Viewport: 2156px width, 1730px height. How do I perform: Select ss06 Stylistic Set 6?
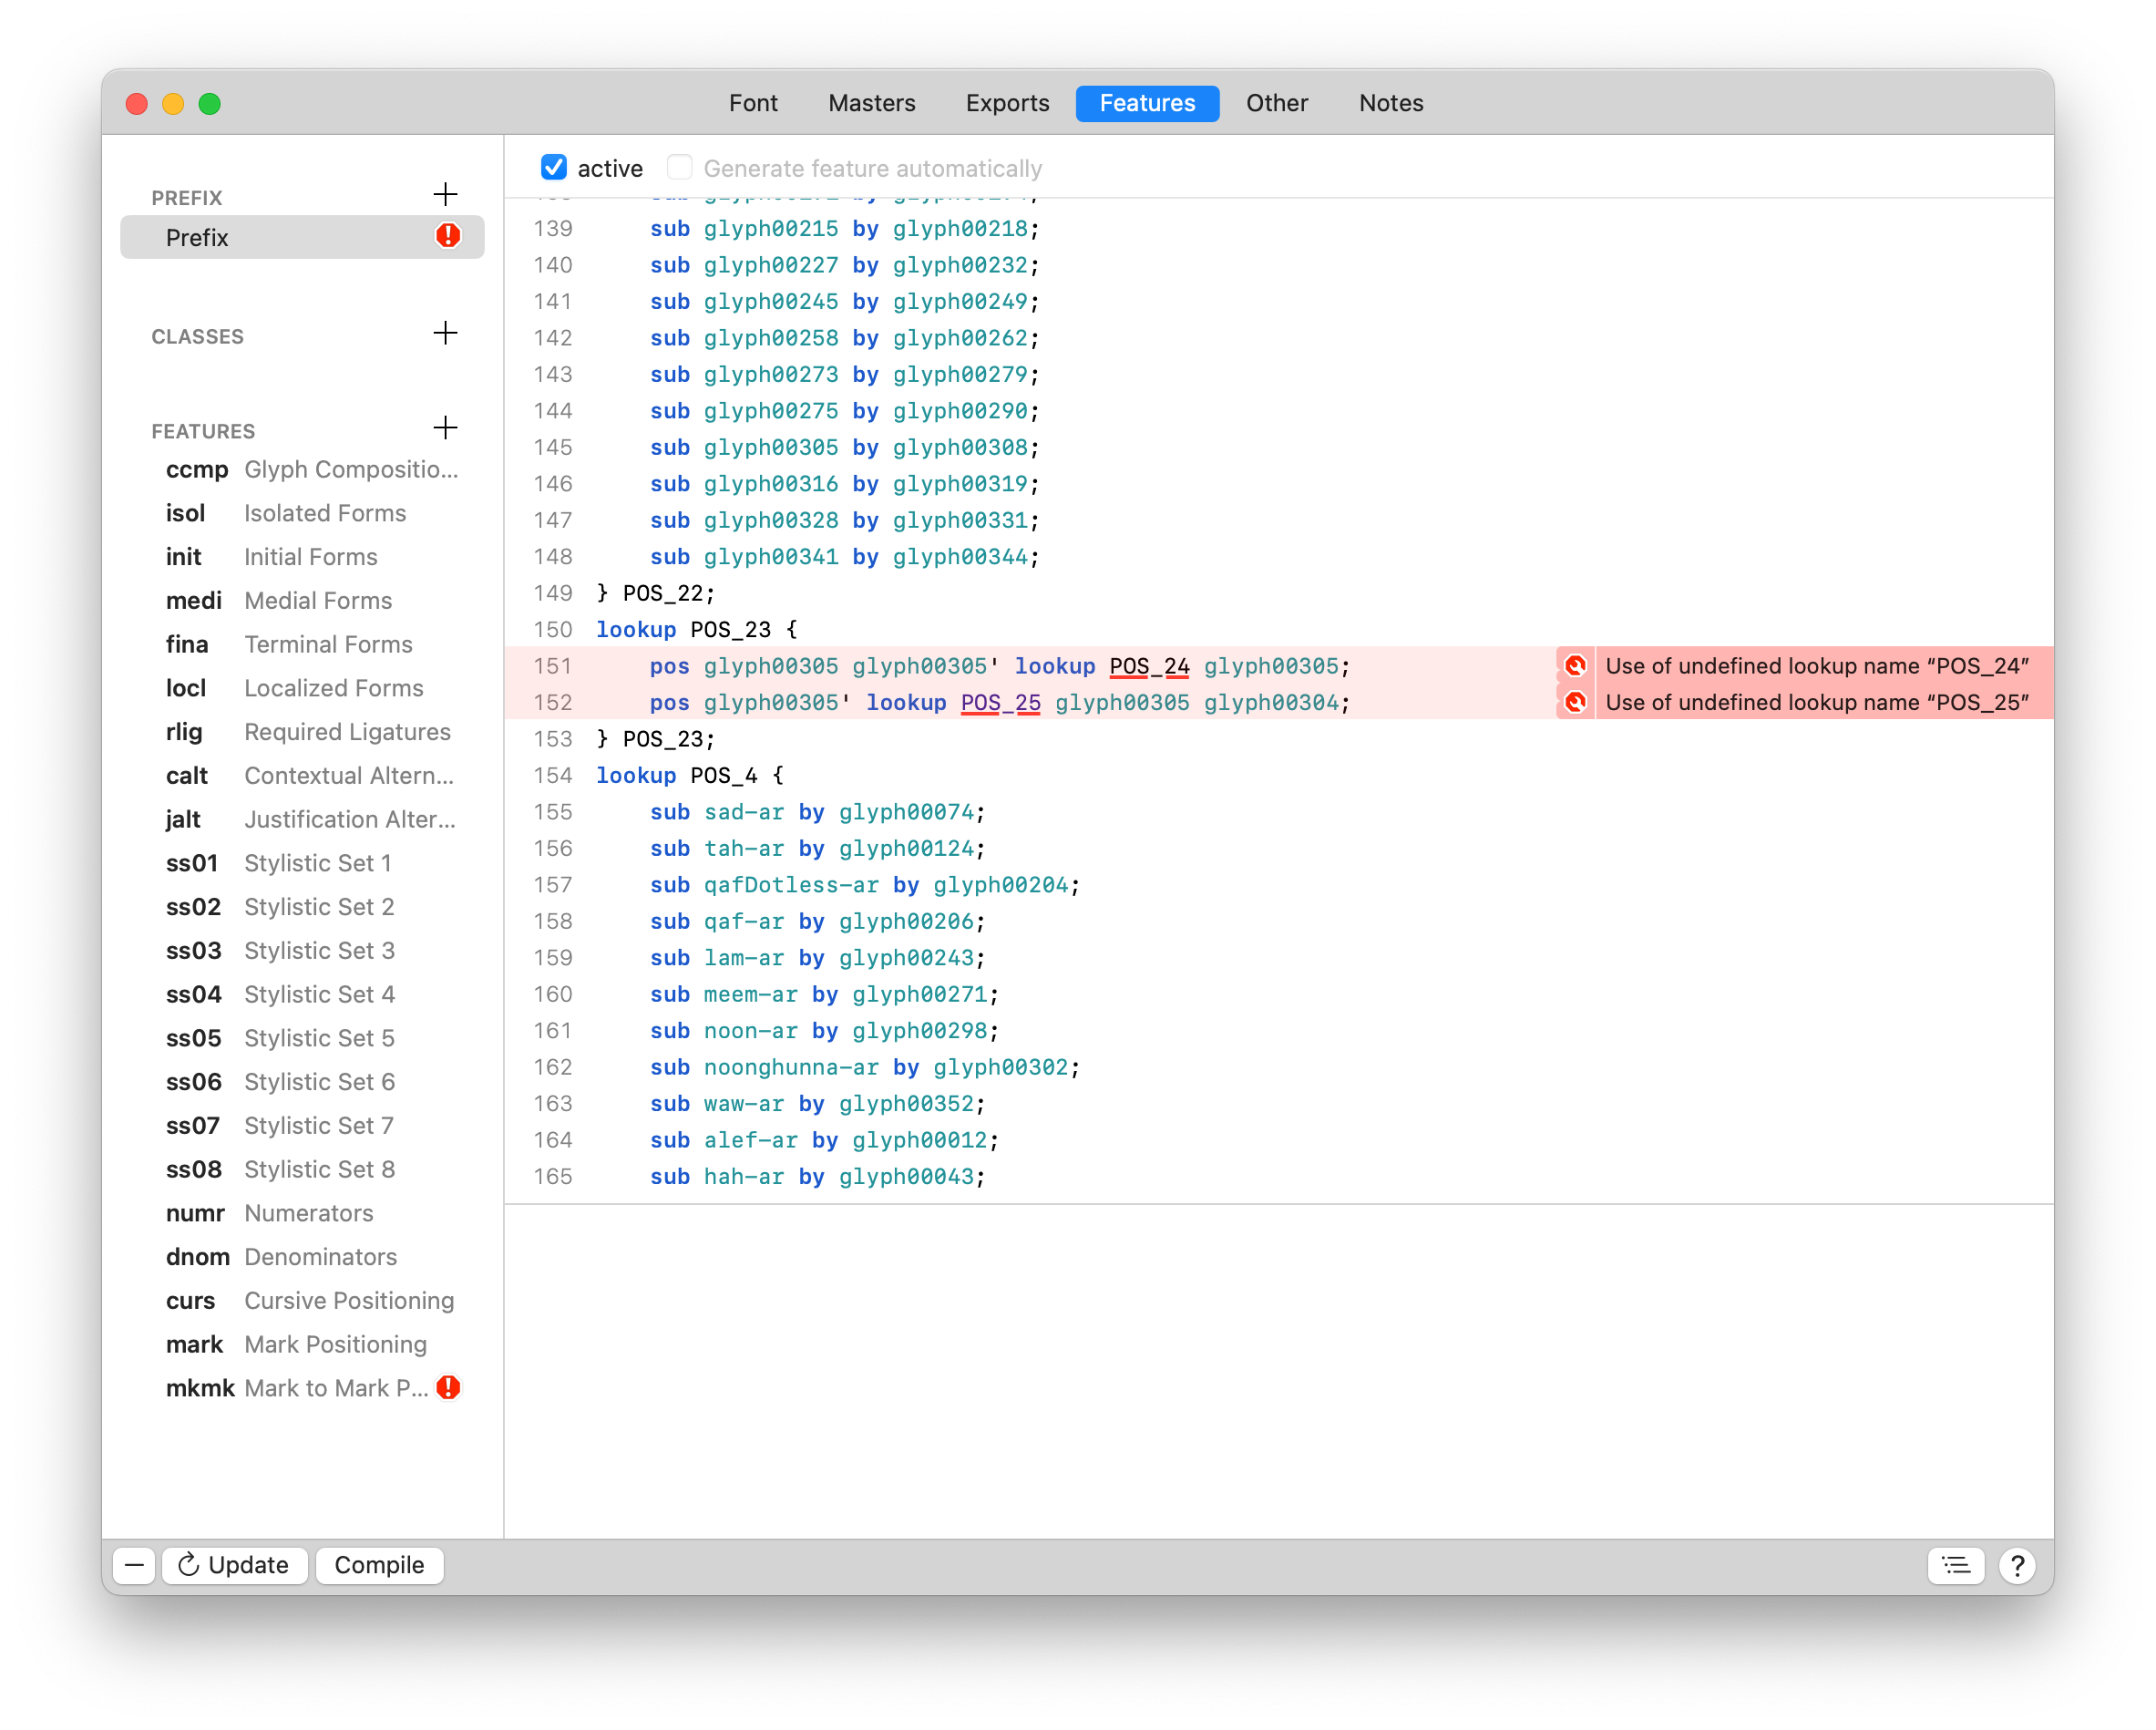[x=302, y=1082]
